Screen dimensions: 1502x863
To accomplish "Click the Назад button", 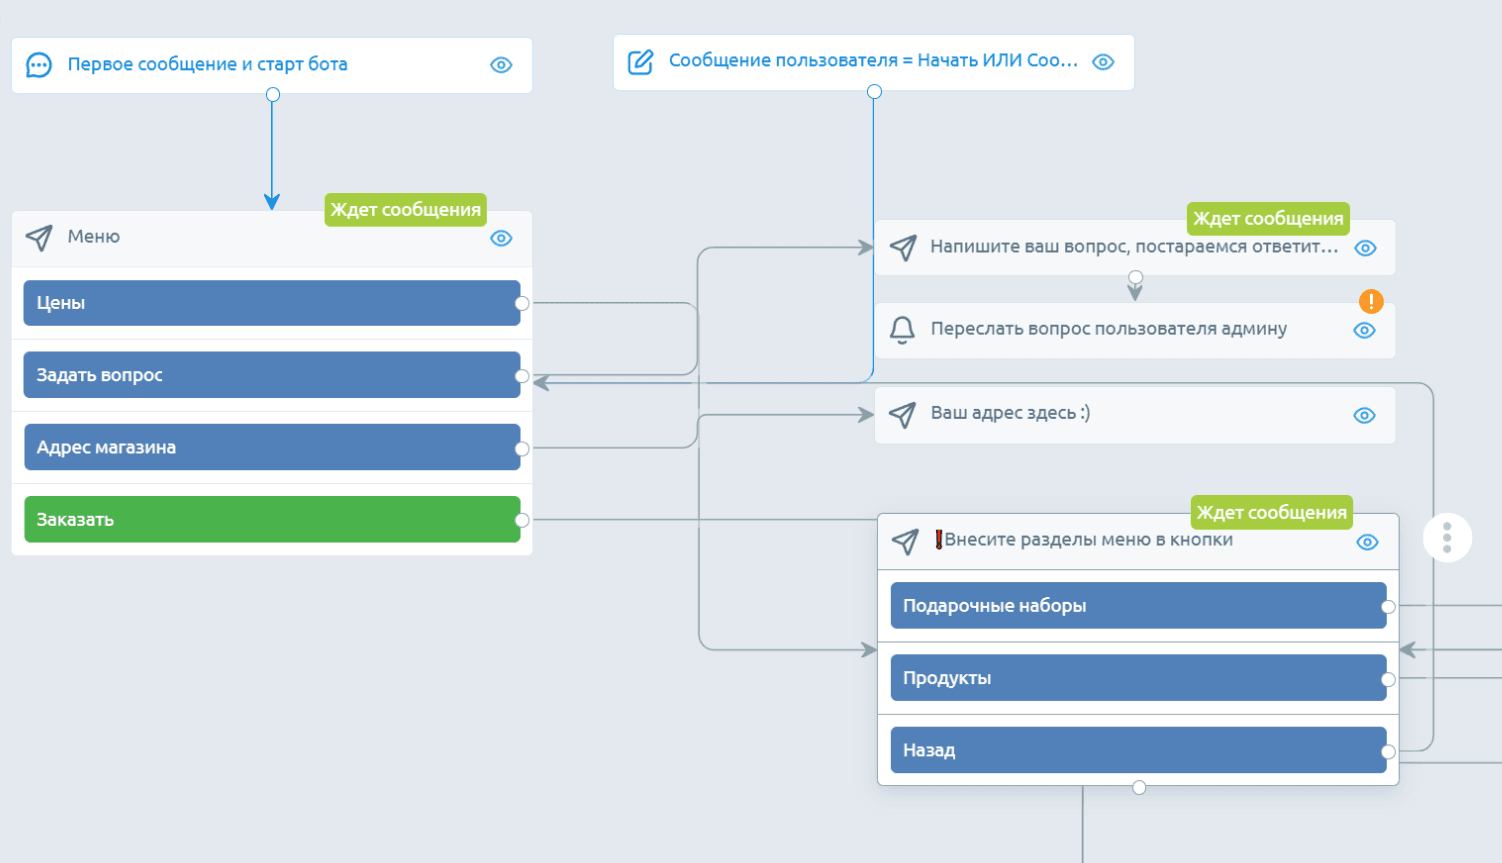I will tap(1138, 749).
